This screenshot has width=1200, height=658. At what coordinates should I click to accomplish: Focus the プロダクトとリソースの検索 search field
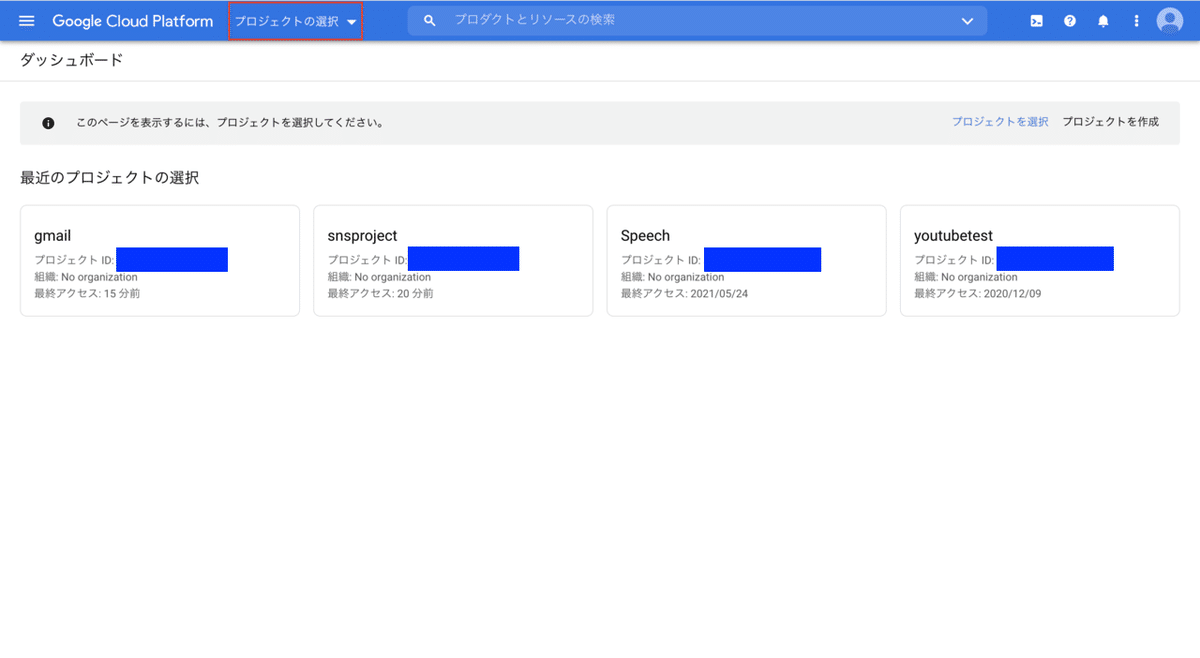[x=697, y=20]
